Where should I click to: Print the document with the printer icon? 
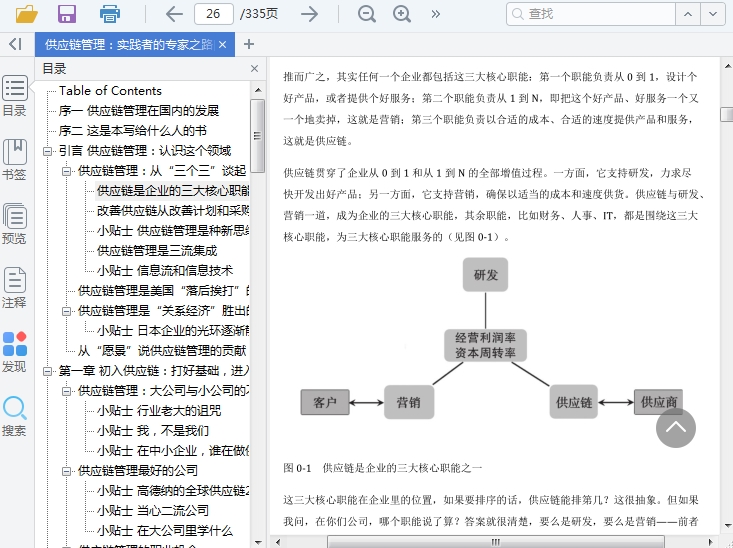pos(110,14)
